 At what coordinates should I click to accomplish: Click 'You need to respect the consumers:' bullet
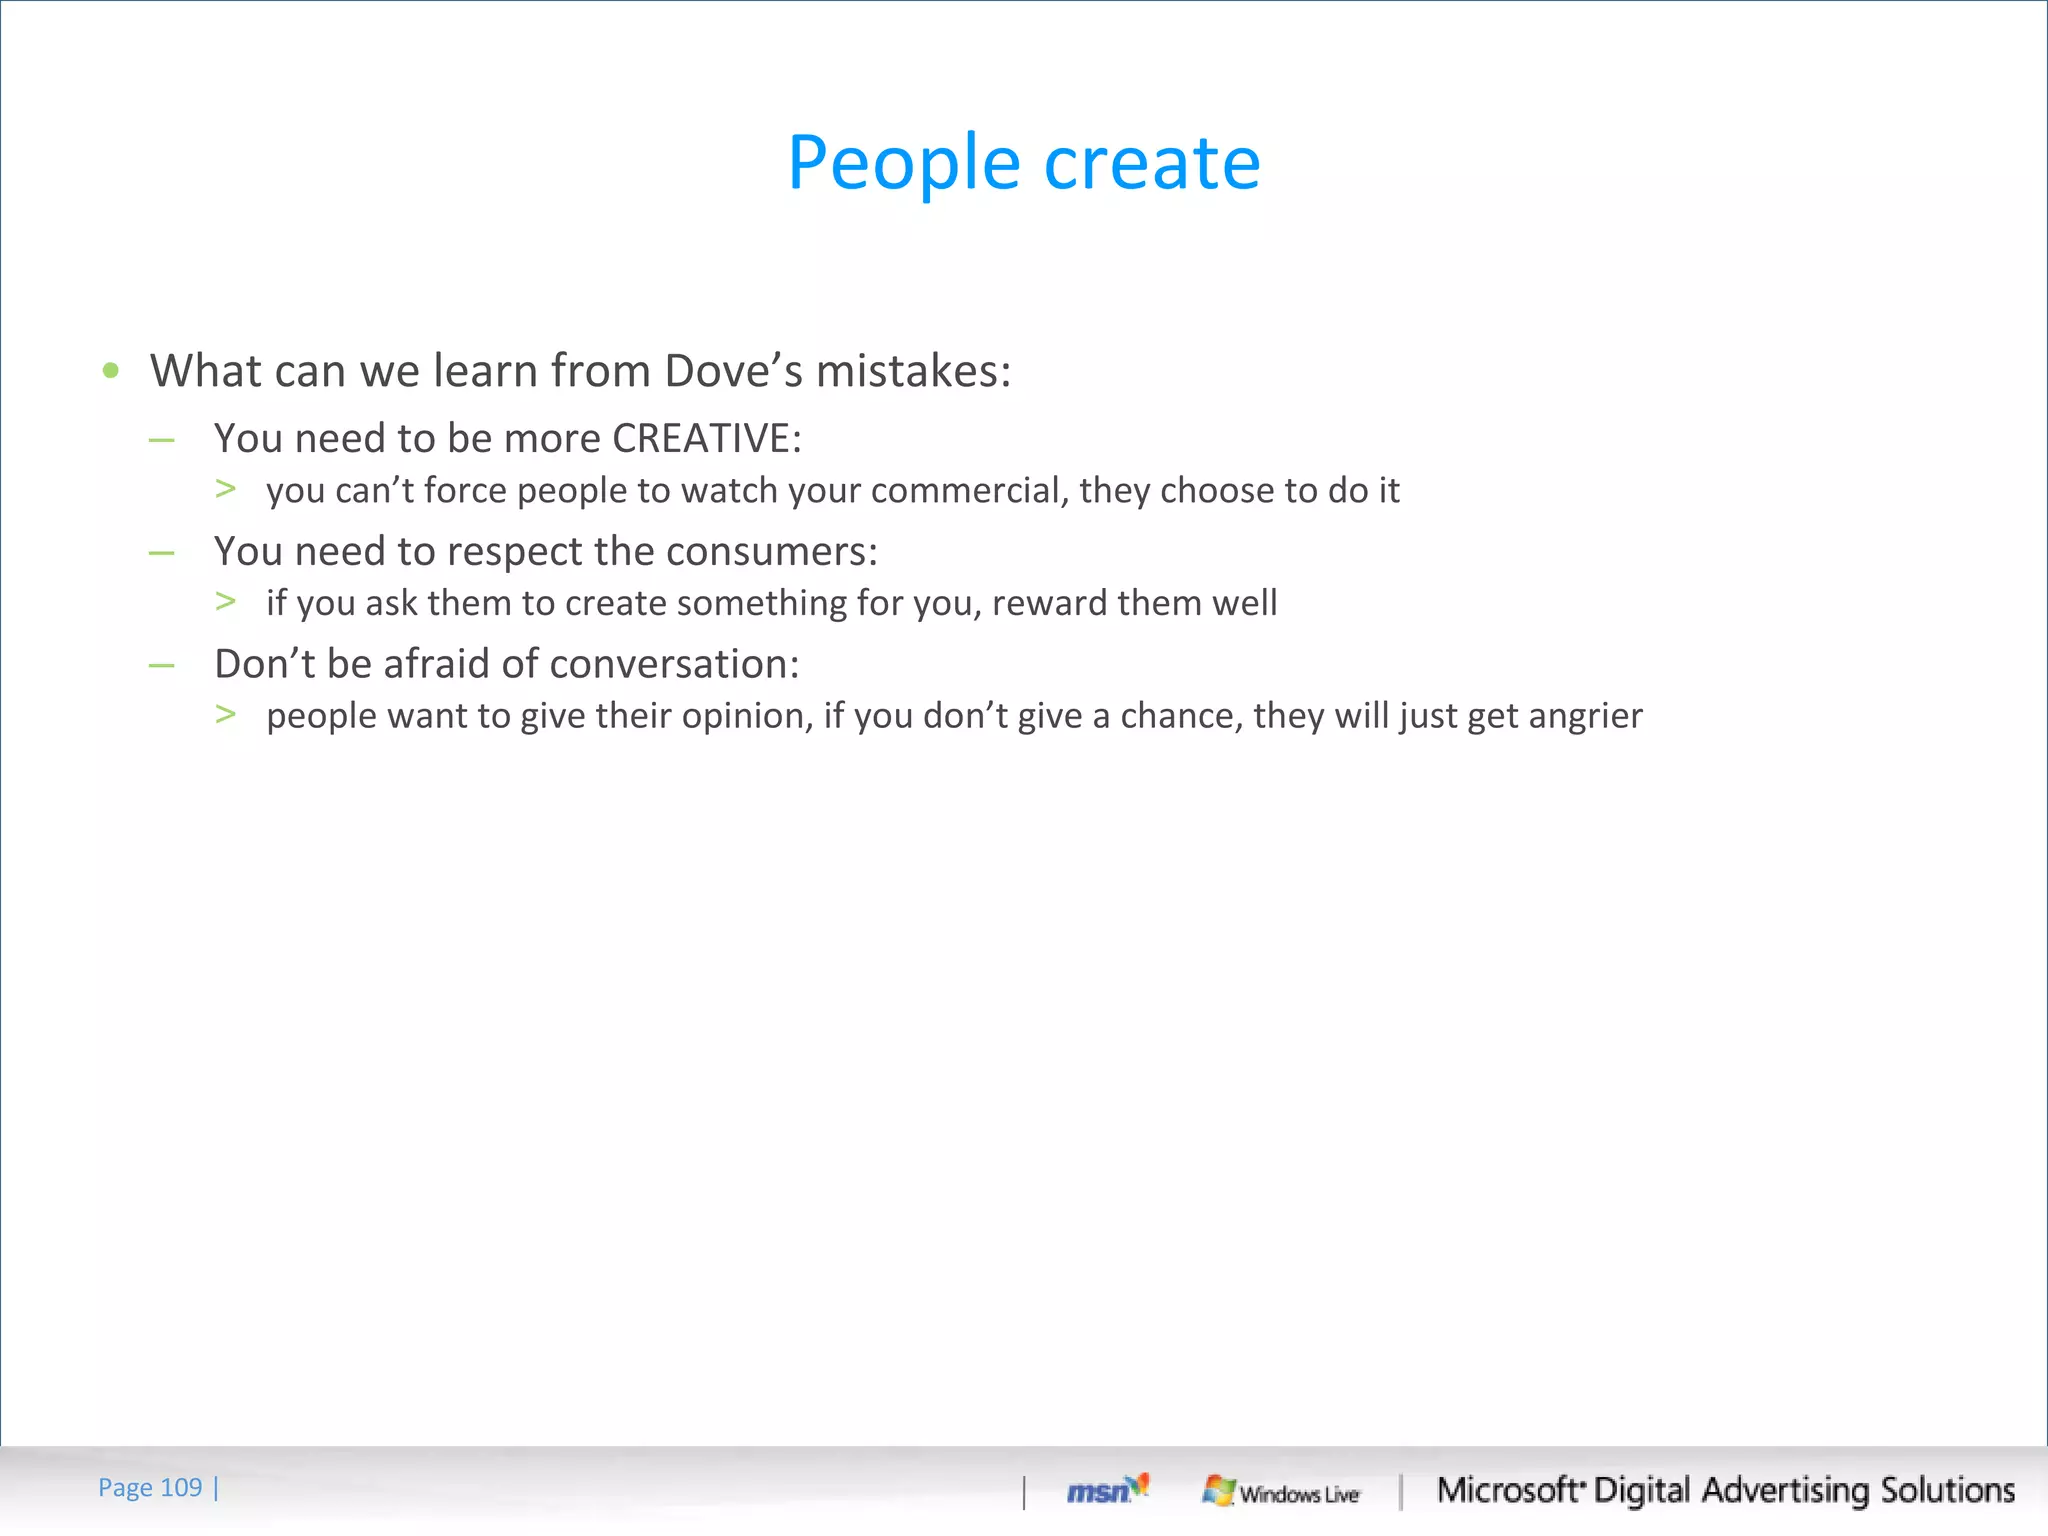(x=546, y=551)
